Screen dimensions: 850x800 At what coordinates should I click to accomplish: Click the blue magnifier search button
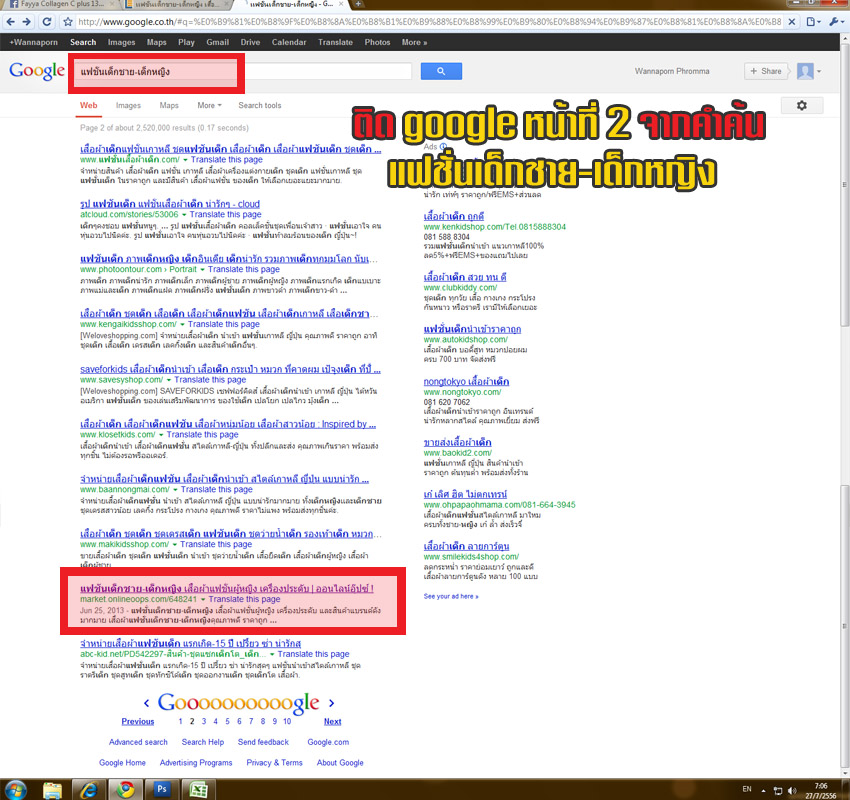(441, 71)
